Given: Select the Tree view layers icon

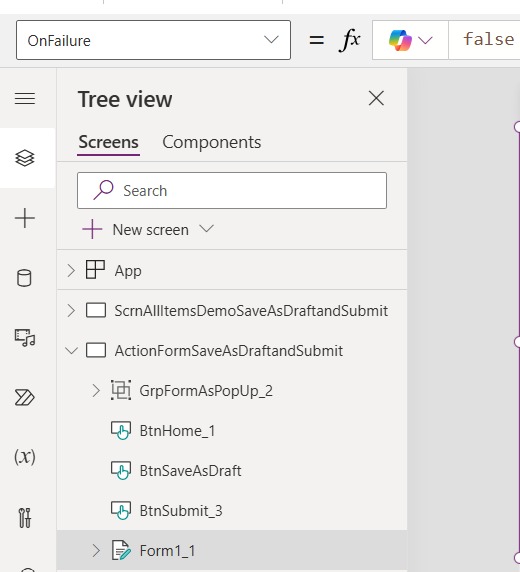Looking at the screenshot, I should [25, 158].
